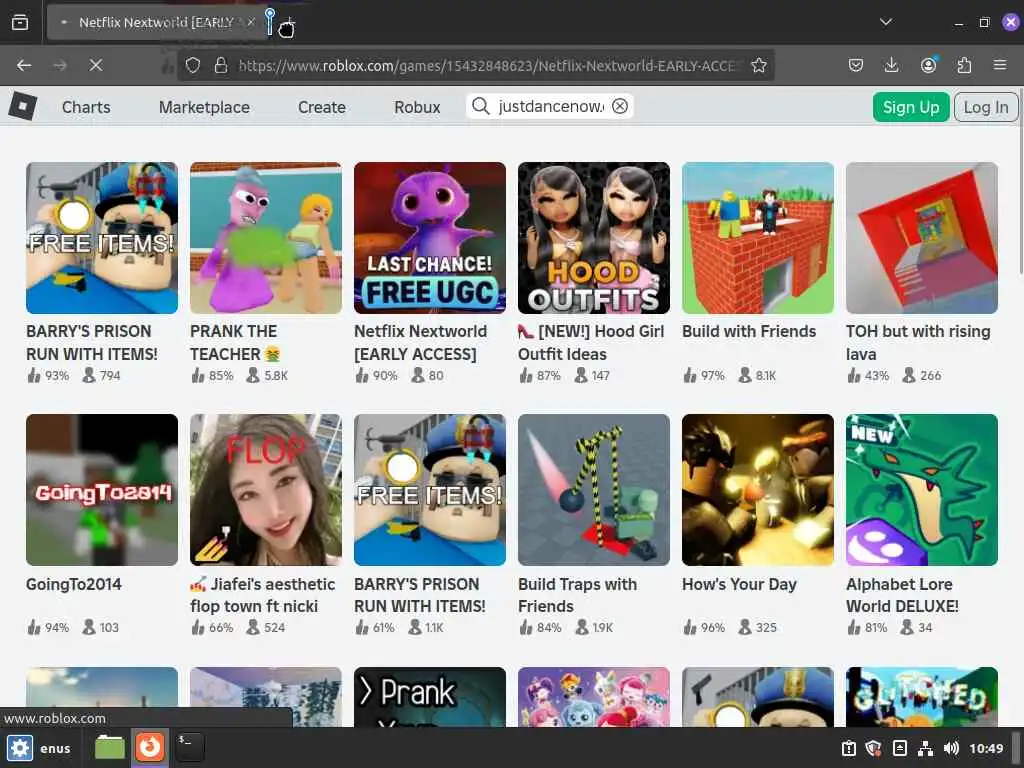The width and height of the screenshot is (1024, 768).
Task: Open the file manager folder in taskbar
Action: [x=110, y=747]
